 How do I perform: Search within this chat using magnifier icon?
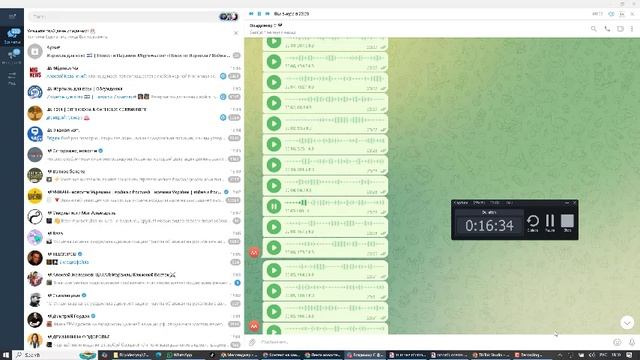pyautogui.click(x=593, y=29)
